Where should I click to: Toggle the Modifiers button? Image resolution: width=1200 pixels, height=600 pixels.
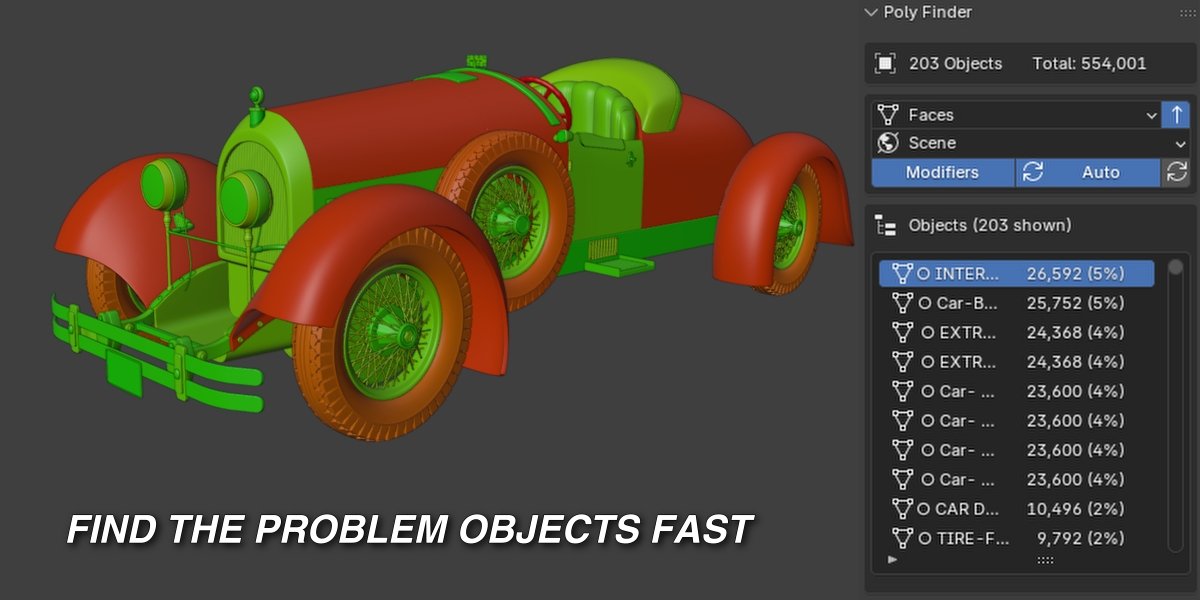click(x=942, y=172)
